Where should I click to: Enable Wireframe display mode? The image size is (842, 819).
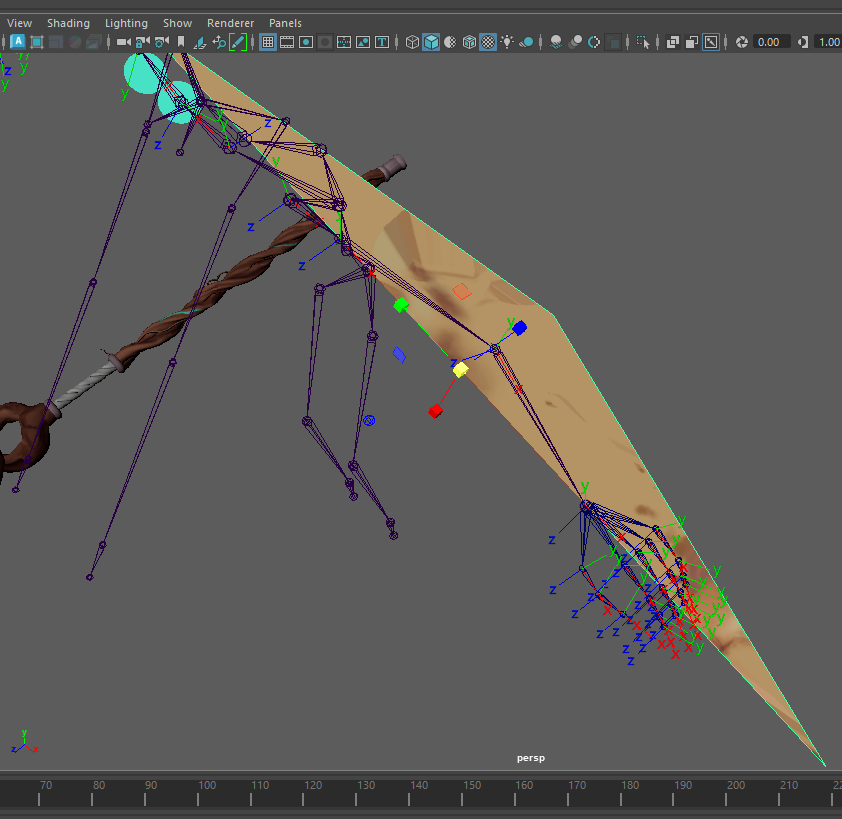412,42
